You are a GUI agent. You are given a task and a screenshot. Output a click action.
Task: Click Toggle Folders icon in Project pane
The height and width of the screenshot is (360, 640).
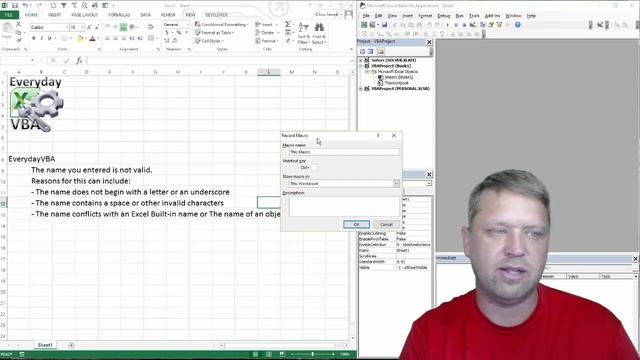tap(380, 51)
